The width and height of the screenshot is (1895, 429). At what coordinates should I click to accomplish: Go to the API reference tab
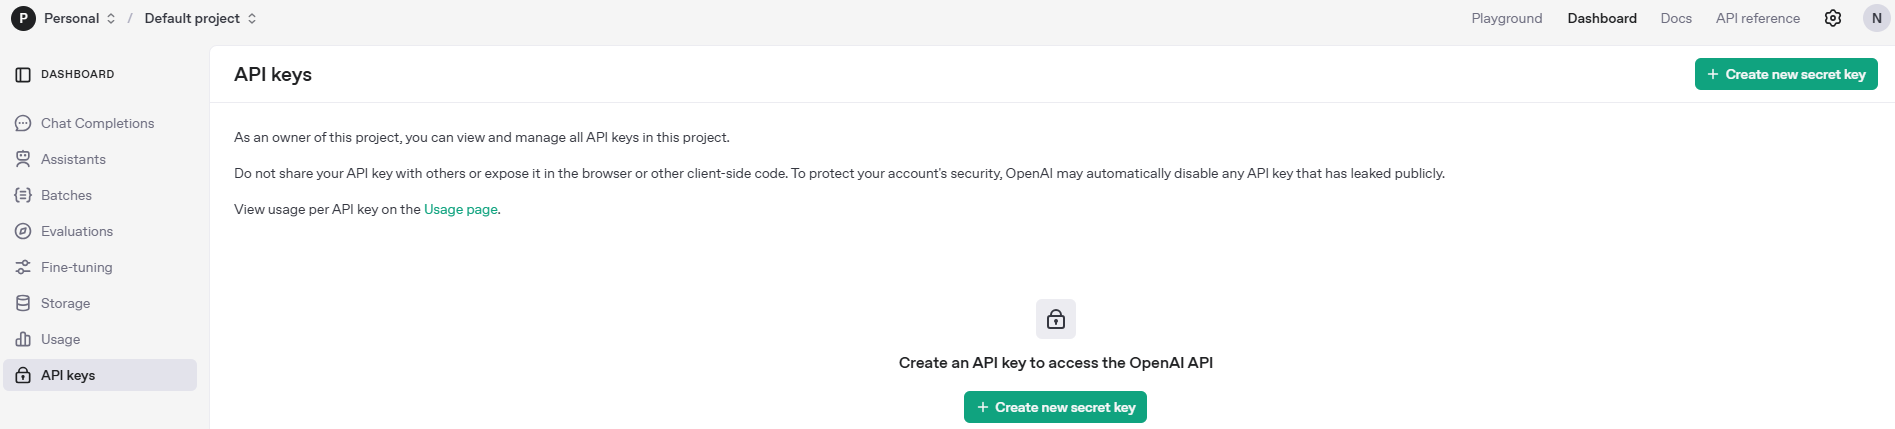pyautogui.click(x=1758, y=18)
